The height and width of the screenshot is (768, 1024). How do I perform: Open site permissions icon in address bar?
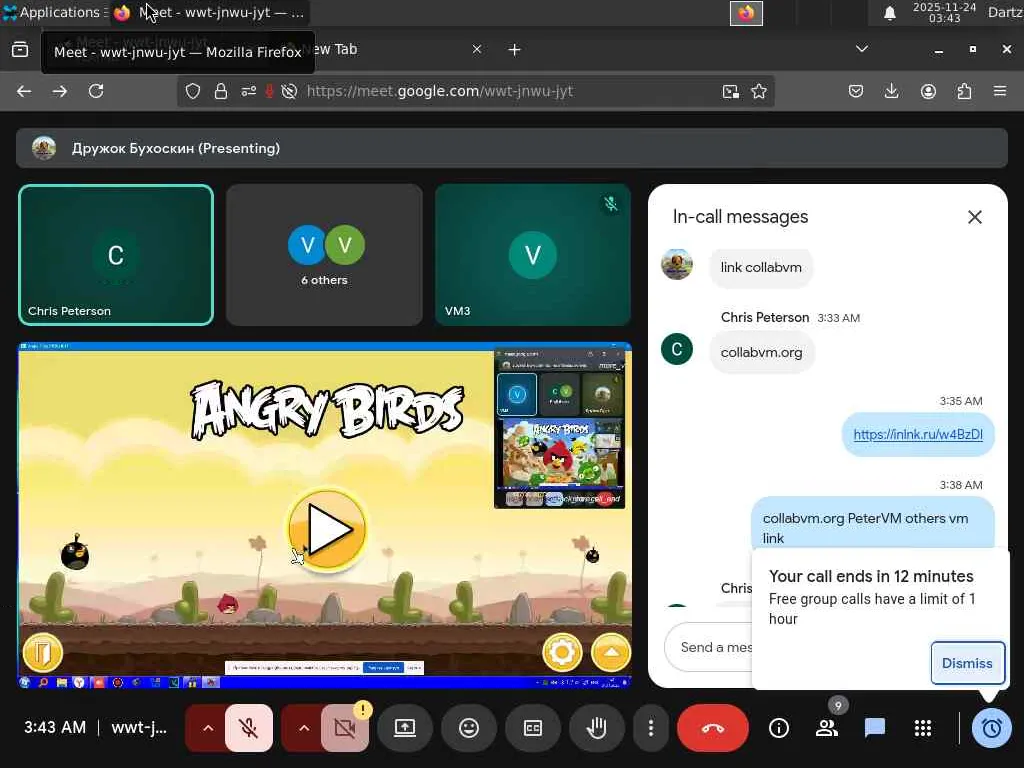[248, 91]
